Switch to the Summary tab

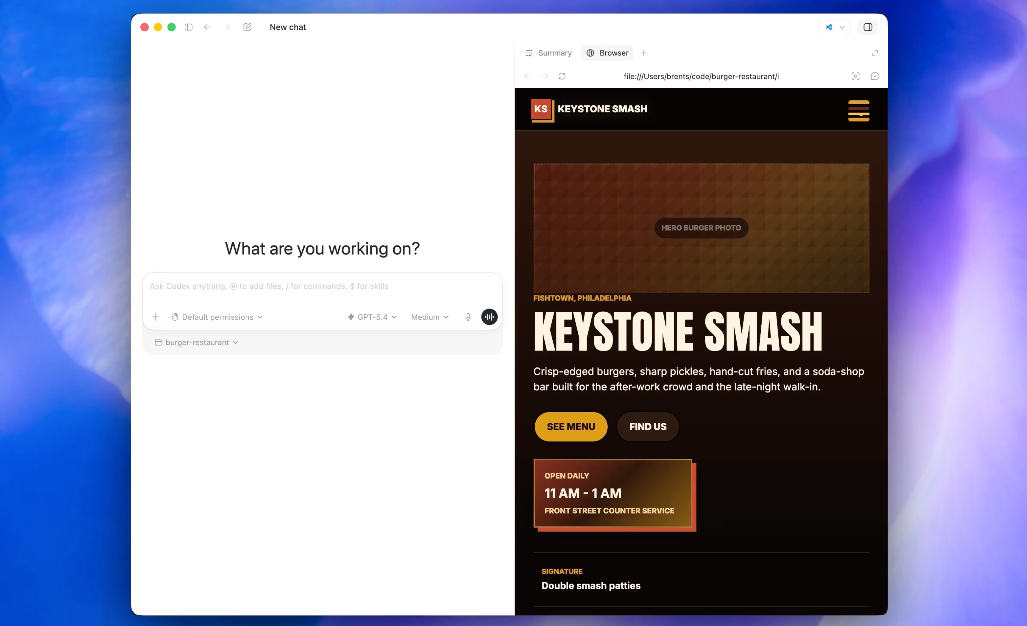coord(549,53)
